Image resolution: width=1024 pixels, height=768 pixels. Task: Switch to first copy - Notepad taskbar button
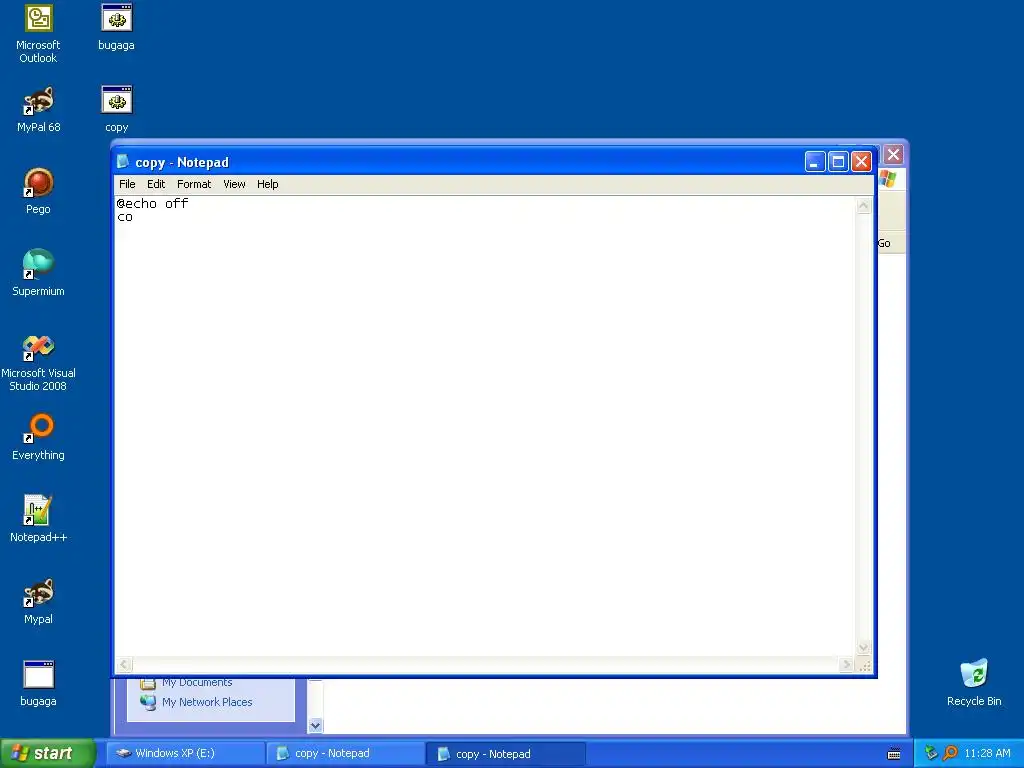345,753
